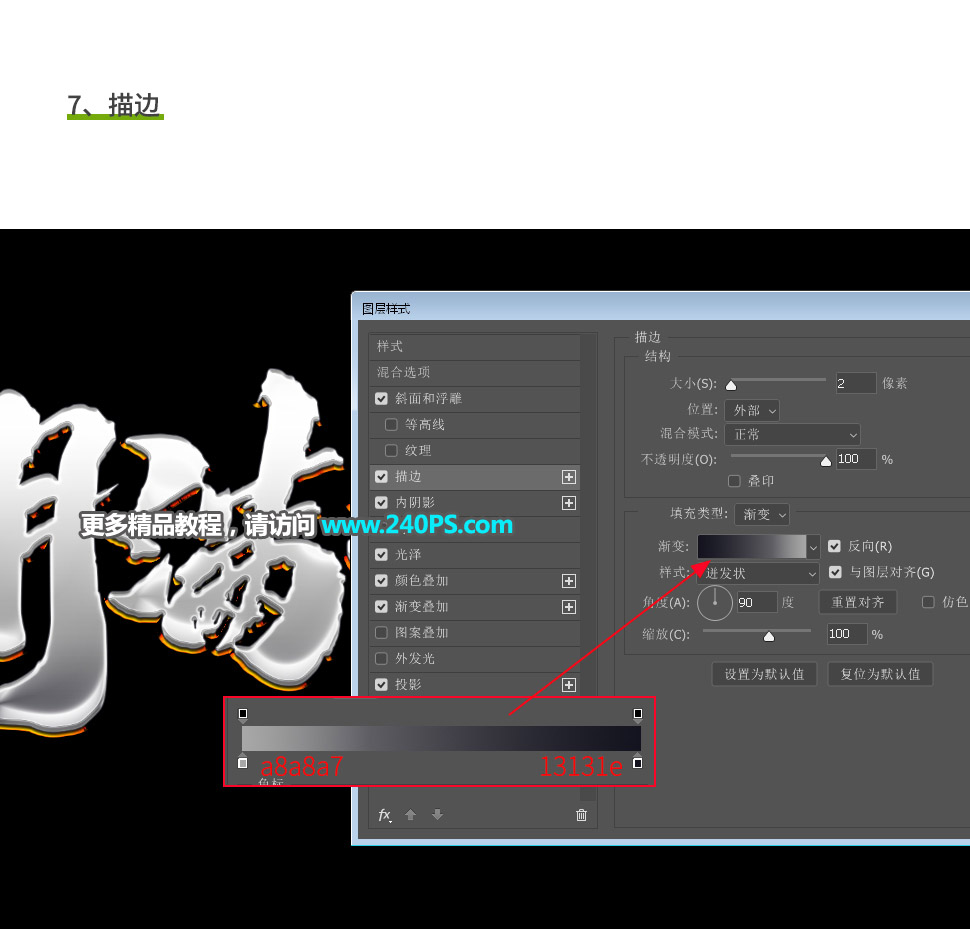Open the 混合模式 dropdown showing 正常
This screenshot has height=929, width=970.
point(793,434)
